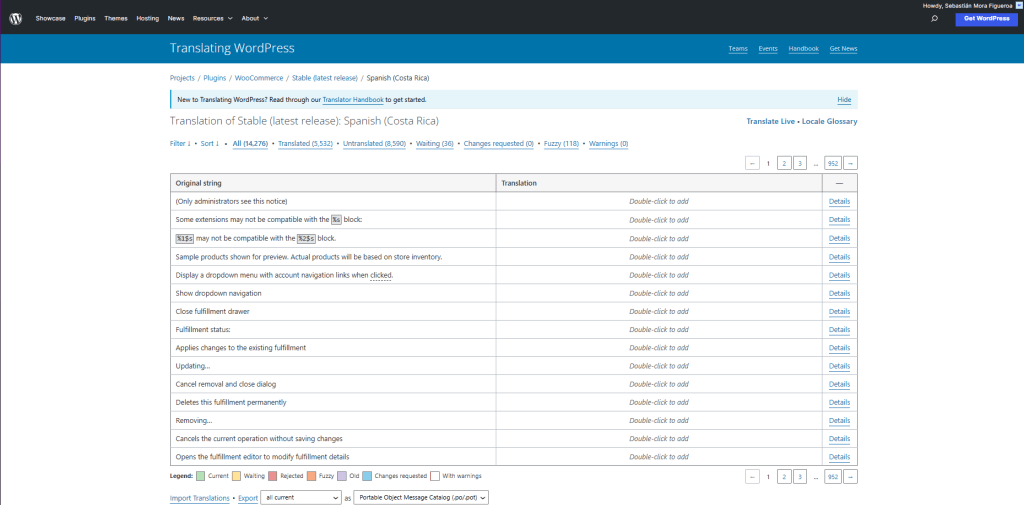
Task: Click the bottom previous page arrow
Action: 752,477
